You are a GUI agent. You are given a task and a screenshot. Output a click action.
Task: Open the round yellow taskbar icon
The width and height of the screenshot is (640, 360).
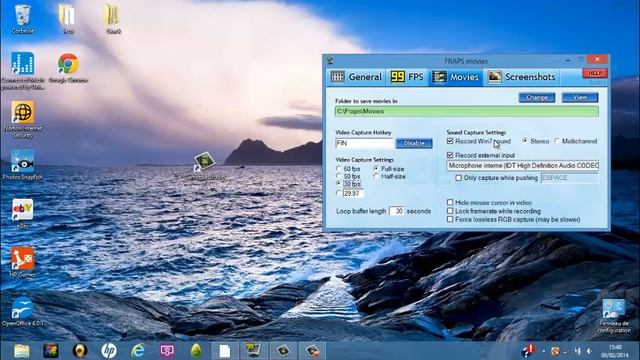pyautogui.click(x=80, y=351)
